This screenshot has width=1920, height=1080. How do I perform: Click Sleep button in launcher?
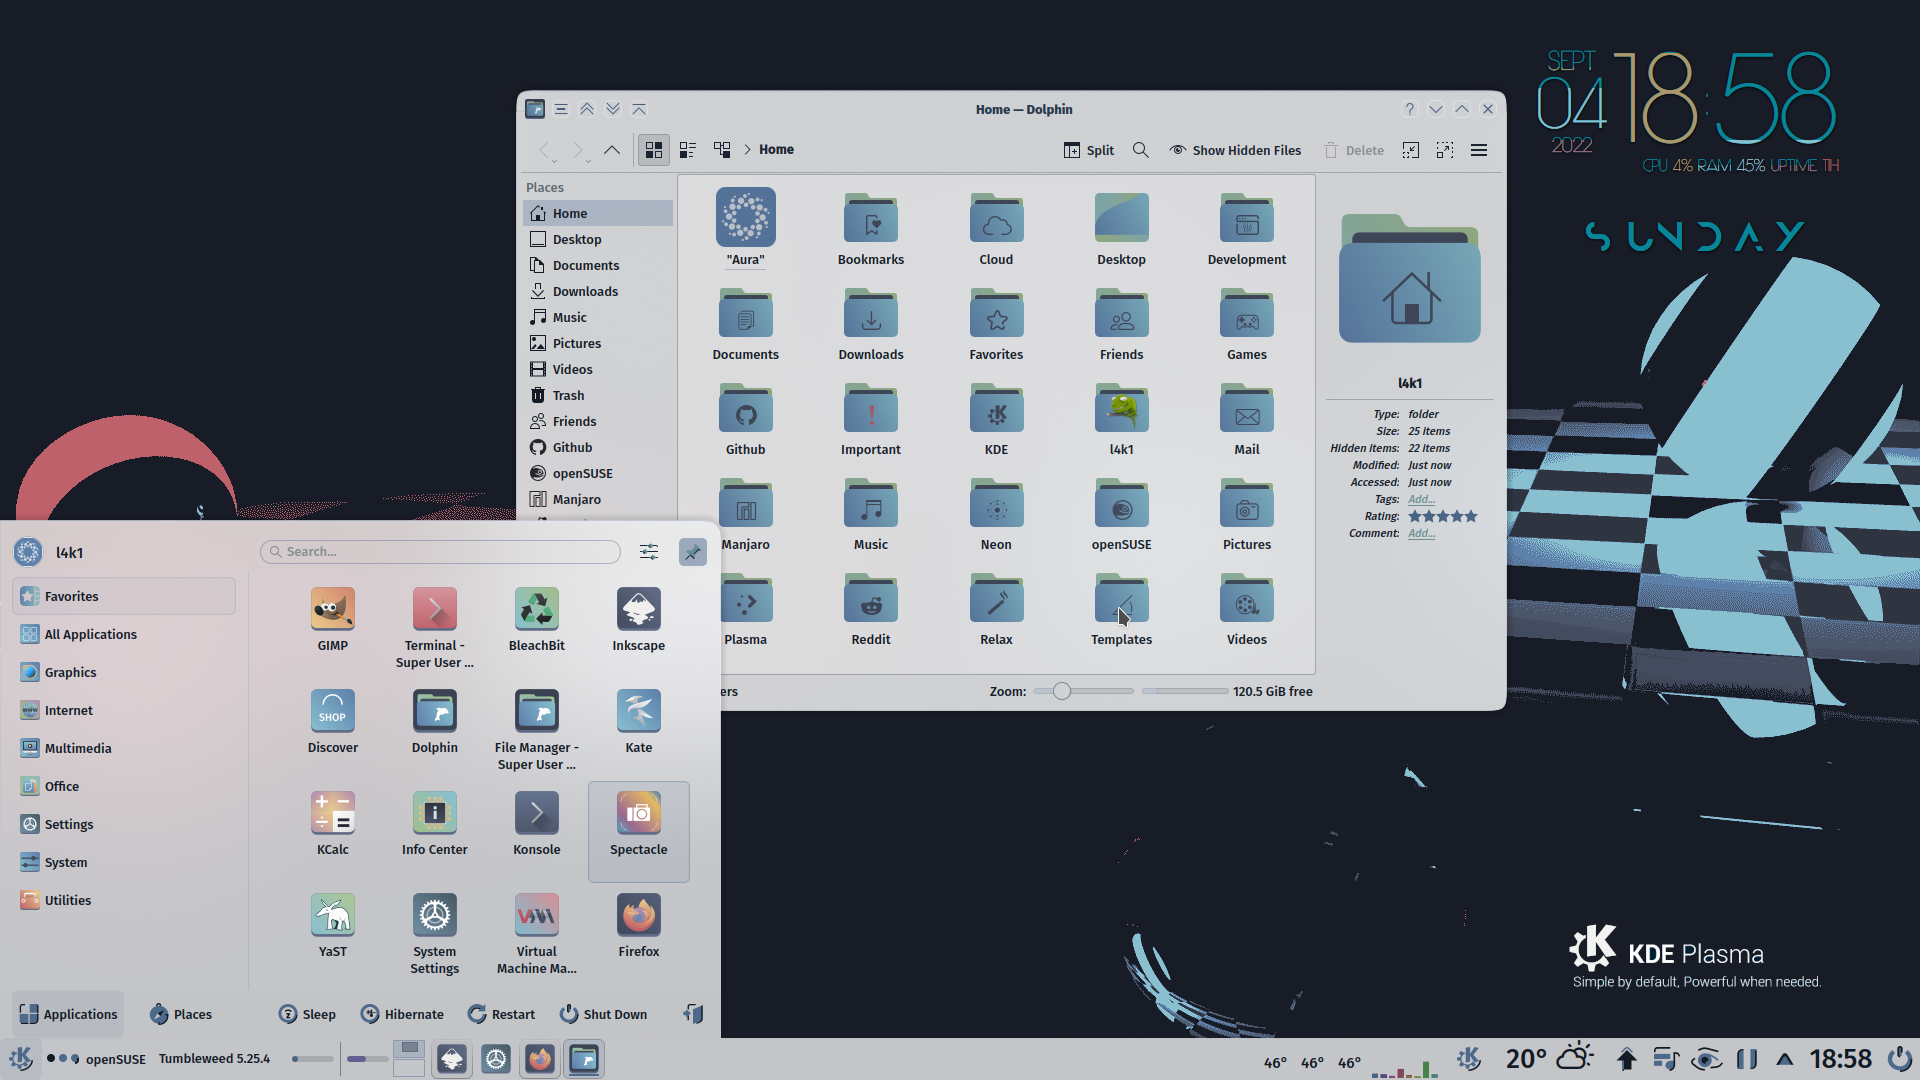click(307, 1014)
